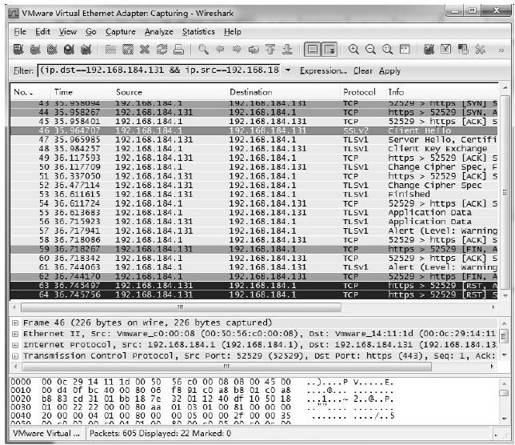Expand the Internet Protocol detail row
This screenshot has height=445, width=515.
pos(15,345)
